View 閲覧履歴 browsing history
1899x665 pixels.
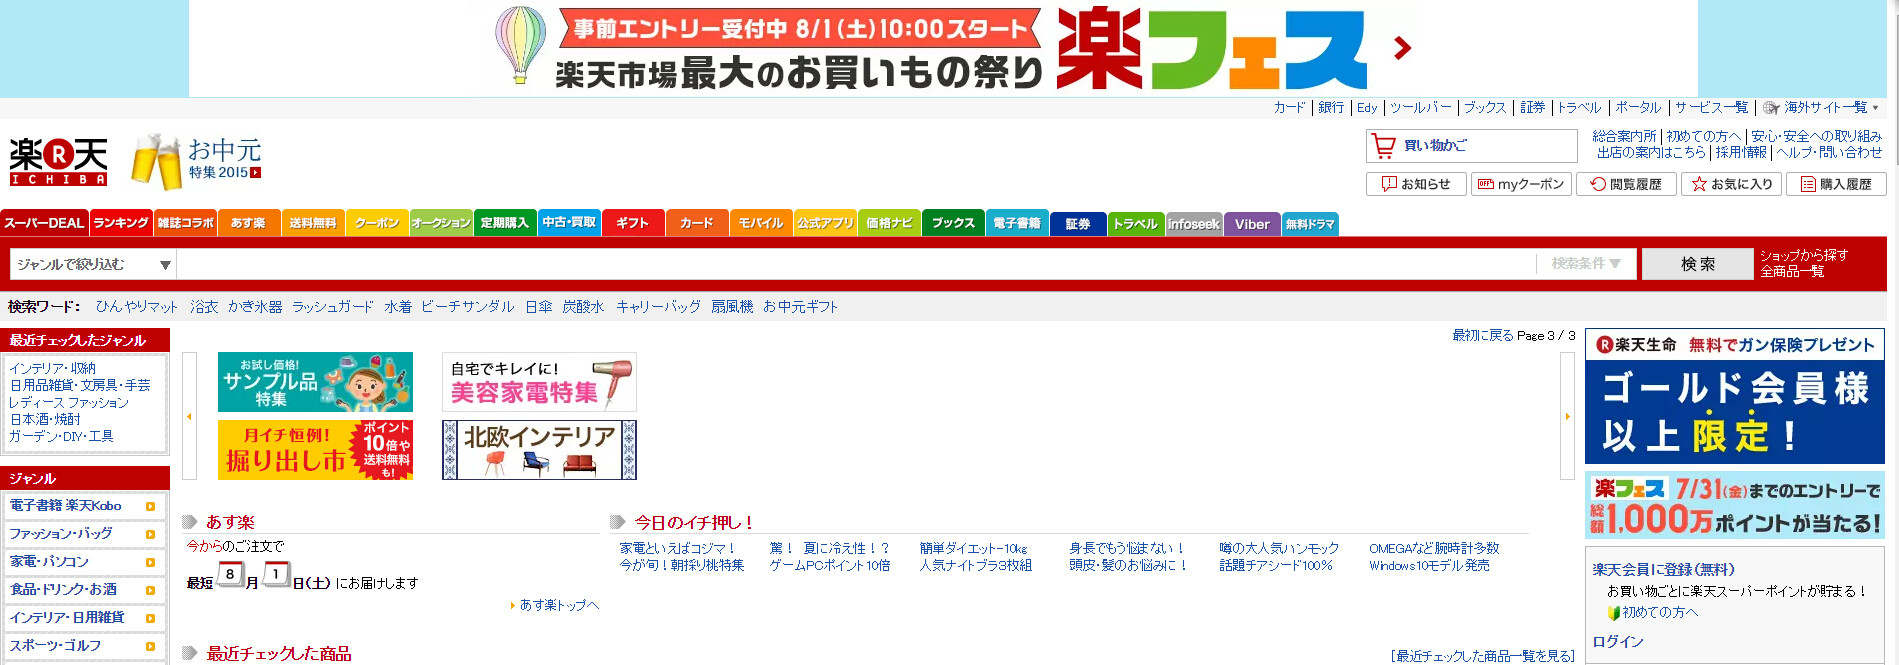click(x=1626, y=184)
